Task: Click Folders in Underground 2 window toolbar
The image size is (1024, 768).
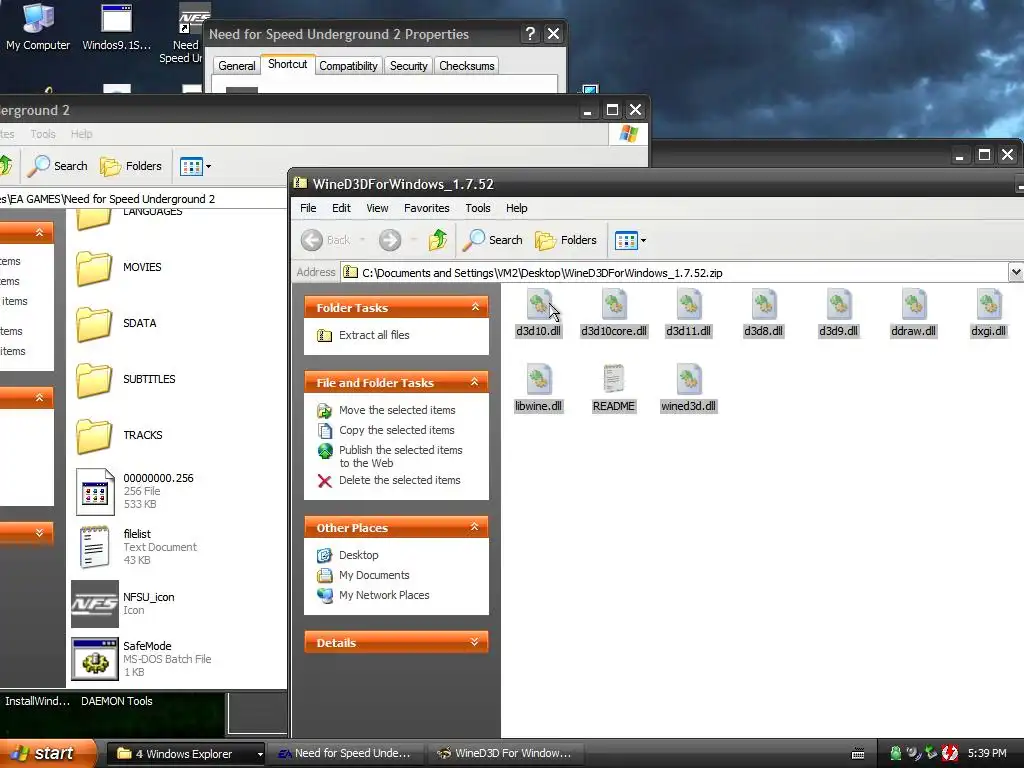Action: pos(131,166)
